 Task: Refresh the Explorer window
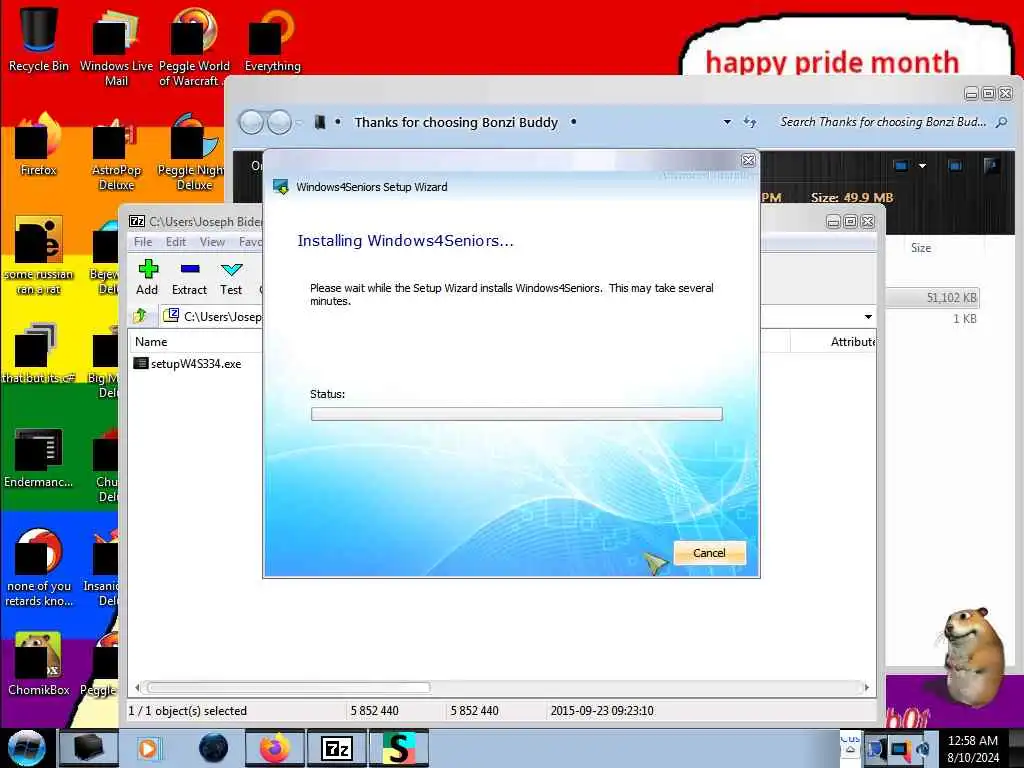(x=750, y=122)
